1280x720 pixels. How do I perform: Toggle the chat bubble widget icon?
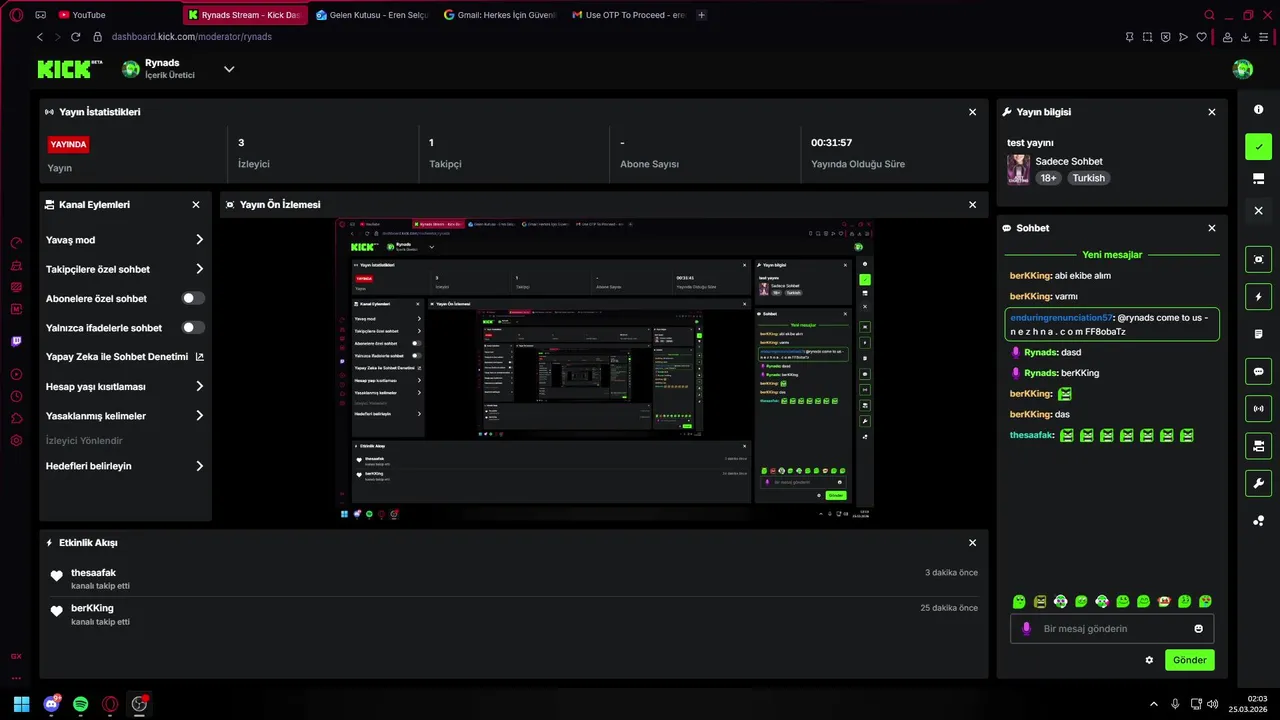click(1258, 371)
